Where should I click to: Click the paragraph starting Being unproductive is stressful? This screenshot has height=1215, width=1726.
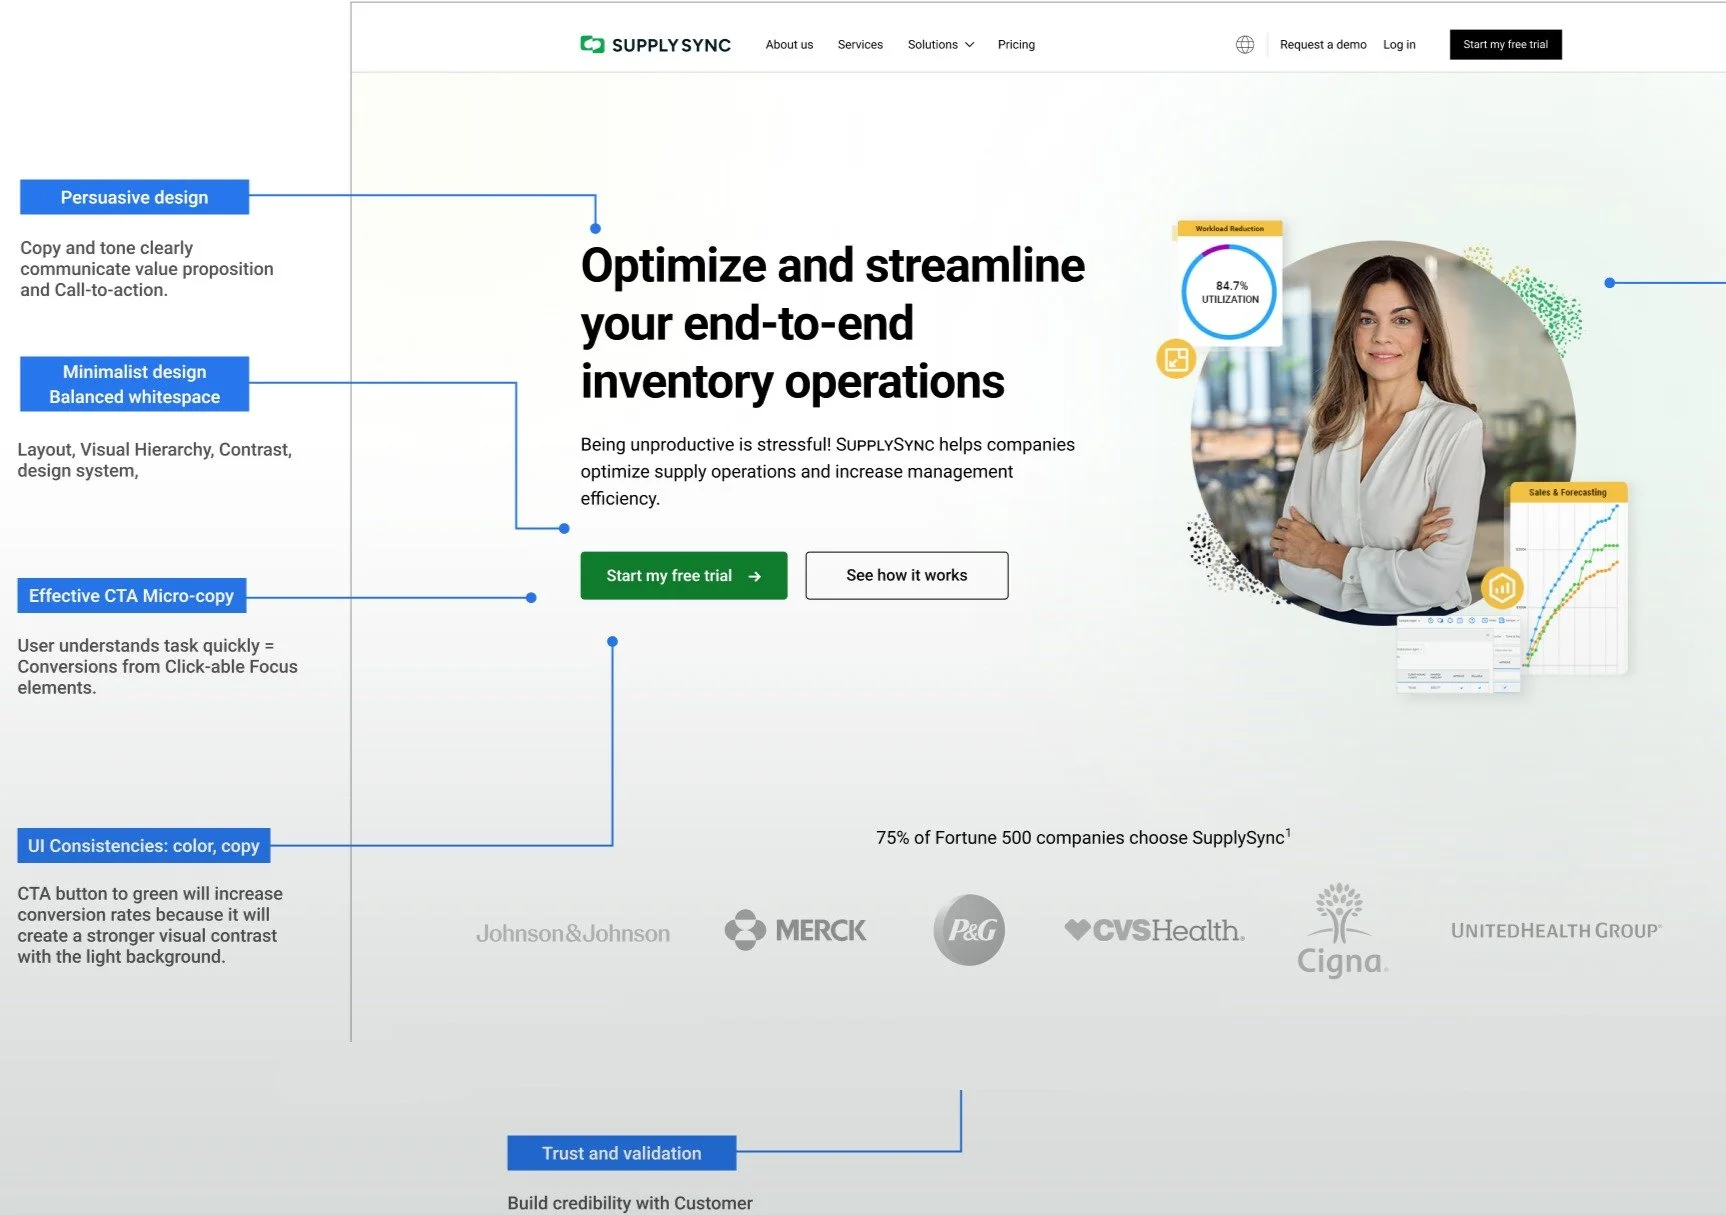click(x=828, y=472)
